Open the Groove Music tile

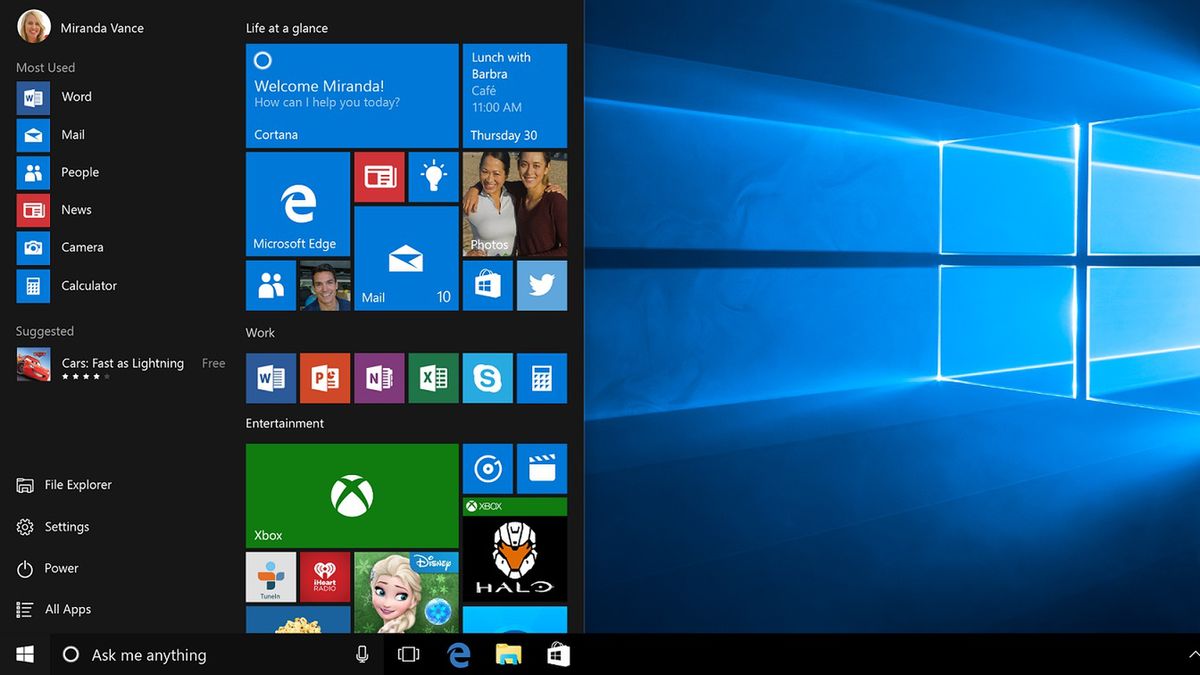point(487,469)
